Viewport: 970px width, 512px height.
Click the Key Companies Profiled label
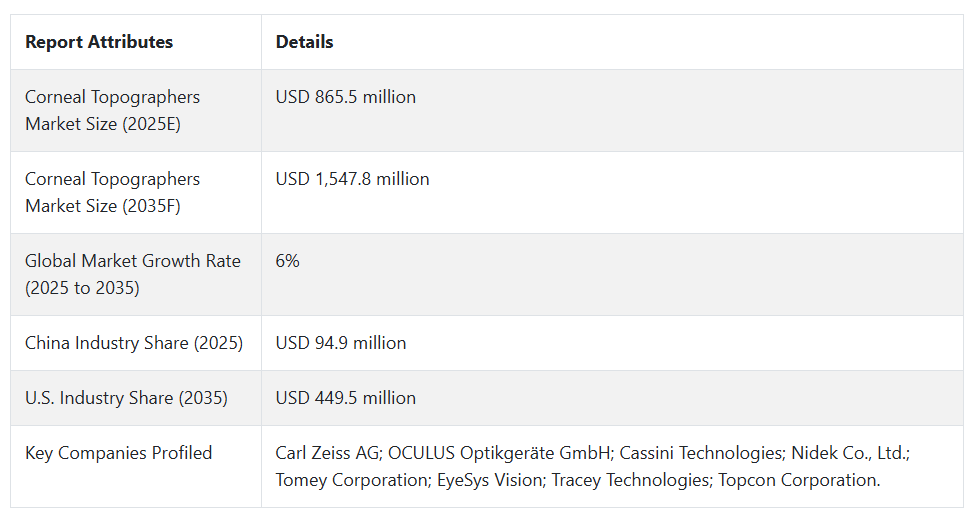pyautogui.click(x=119, y=453)
